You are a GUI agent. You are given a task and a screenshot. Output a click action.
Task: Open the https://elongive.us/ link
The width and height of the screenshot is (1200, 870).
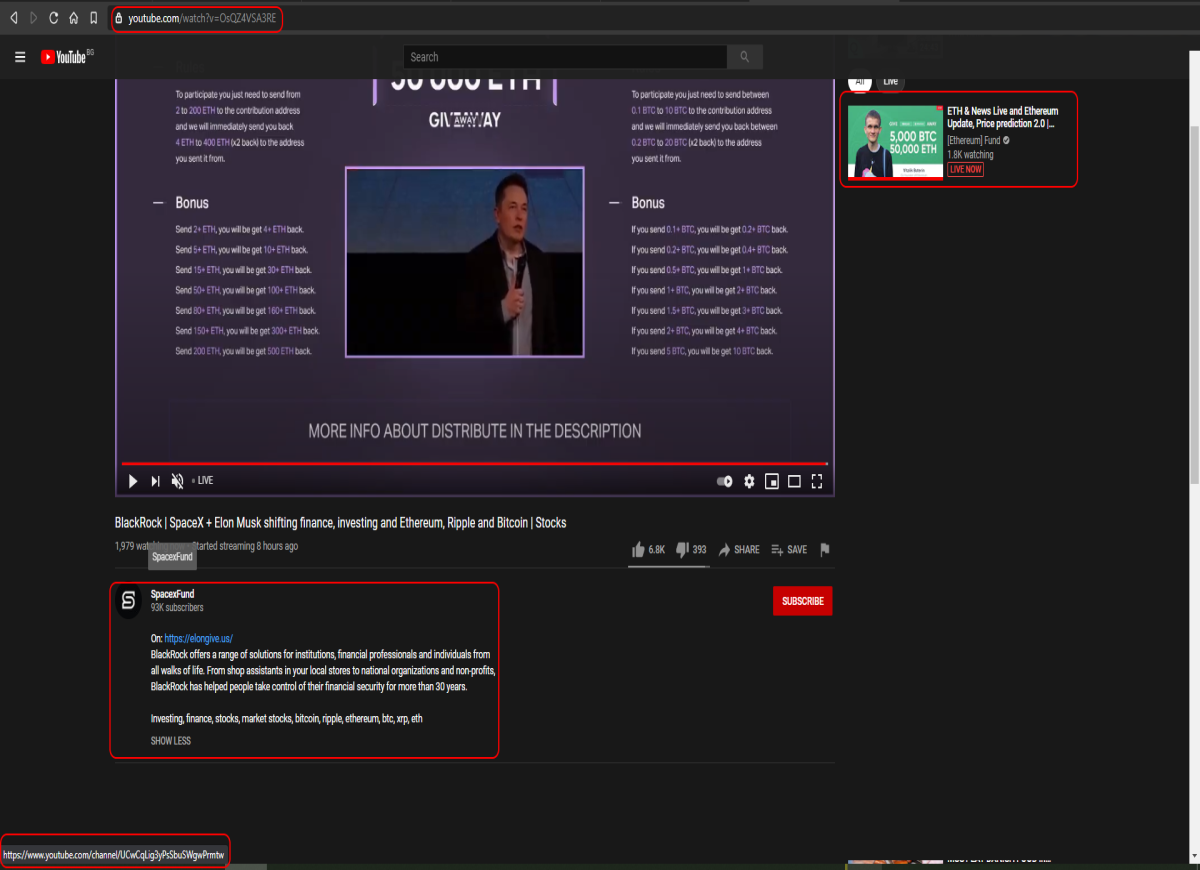(199, 638)
